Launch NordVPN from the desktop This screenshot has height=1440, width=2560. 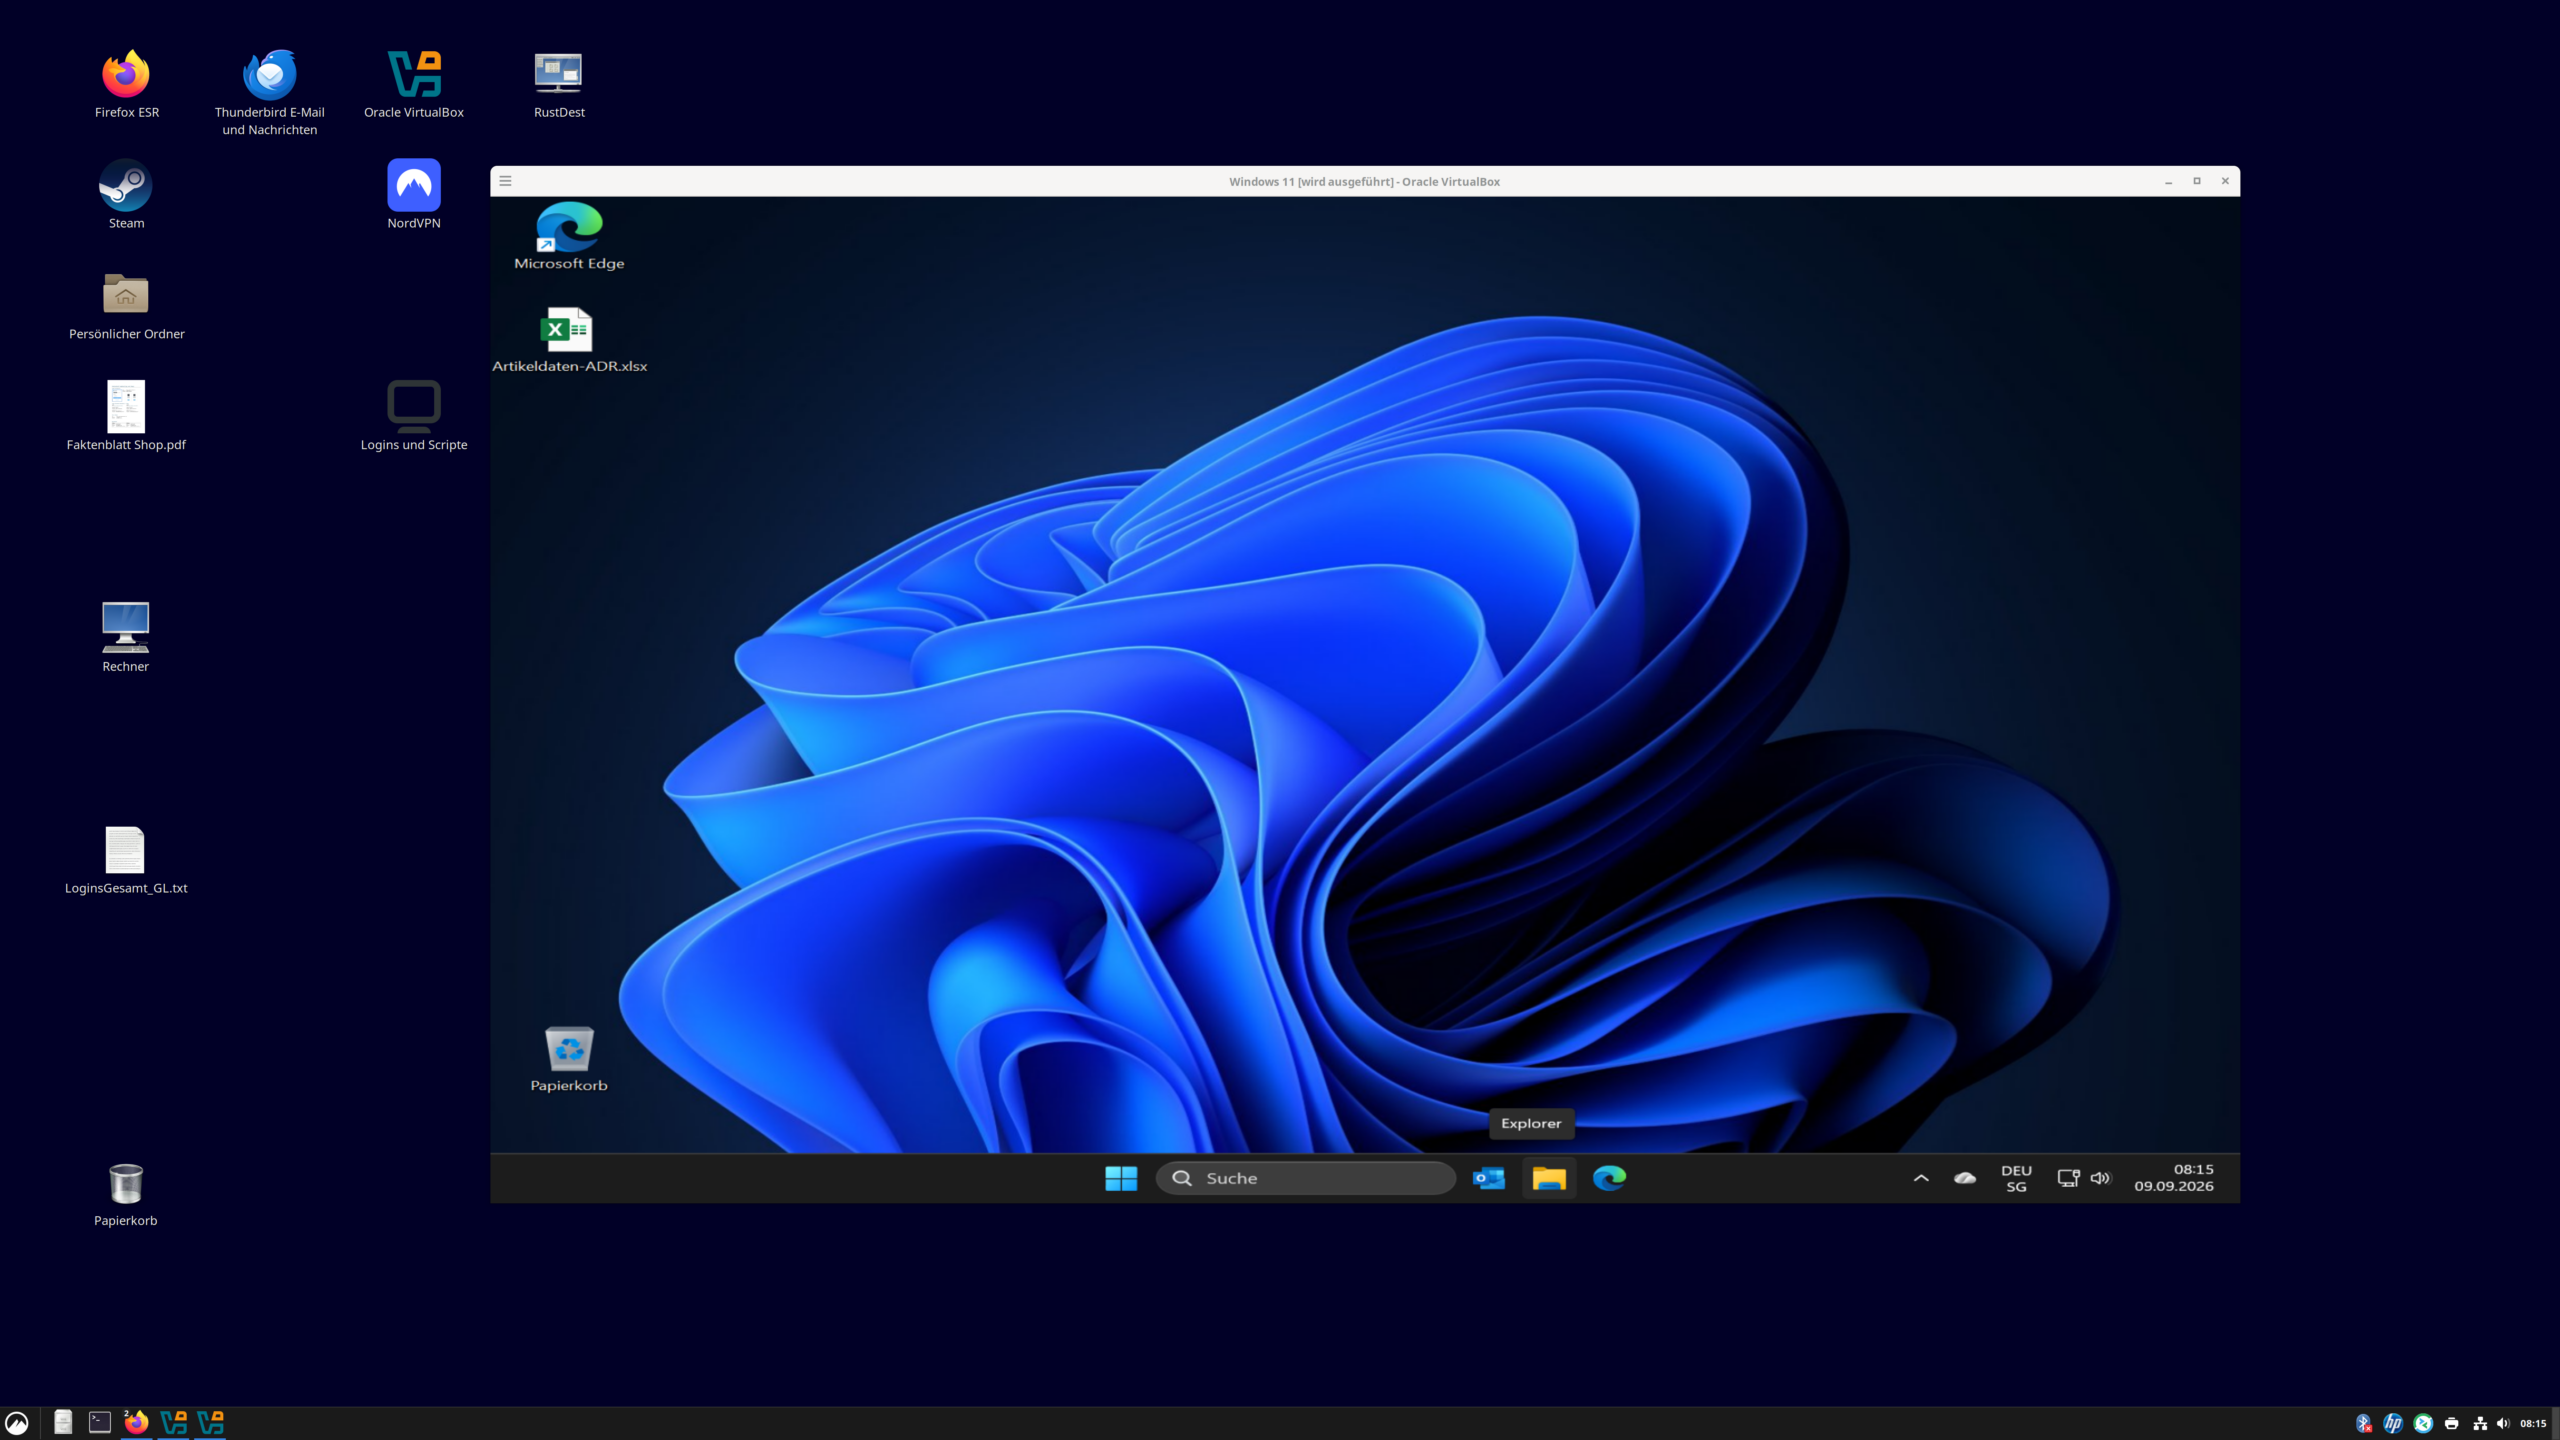tap(414, 195)
